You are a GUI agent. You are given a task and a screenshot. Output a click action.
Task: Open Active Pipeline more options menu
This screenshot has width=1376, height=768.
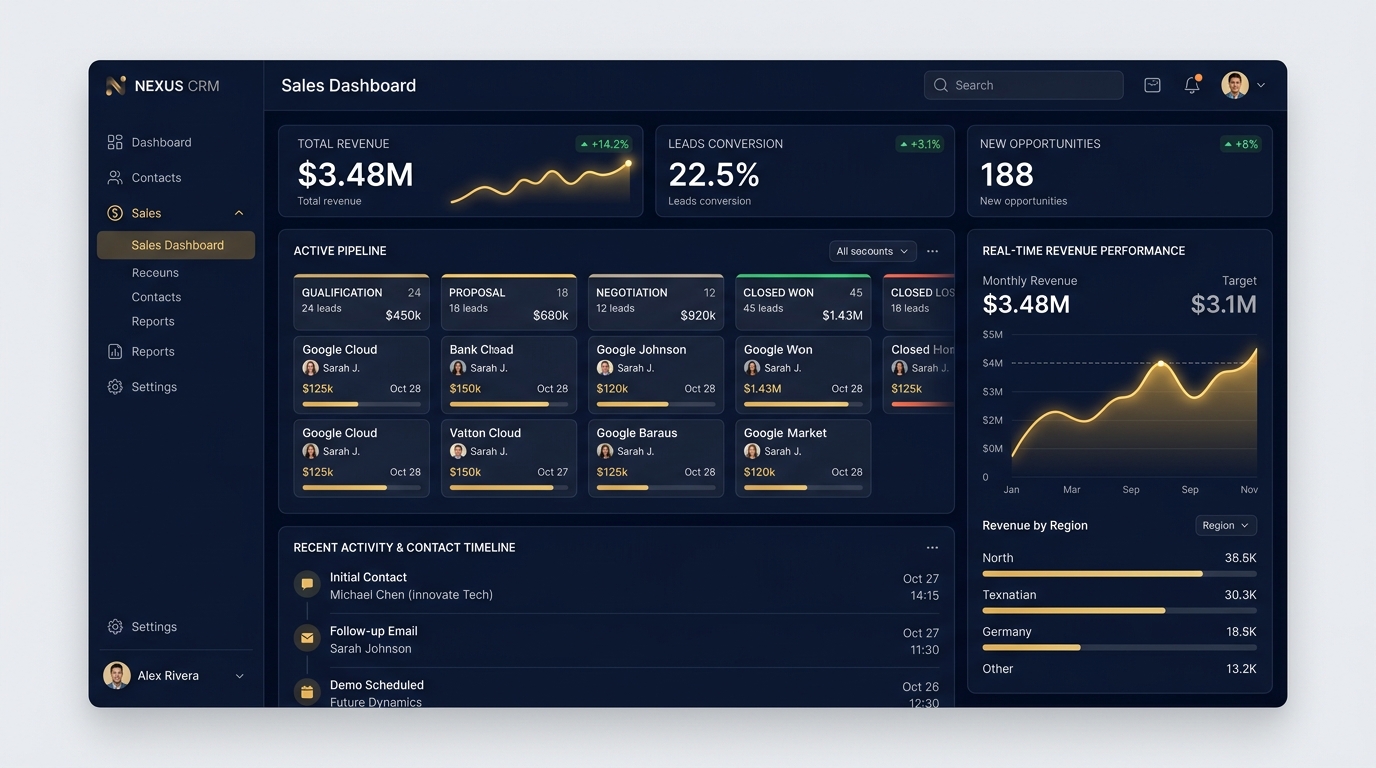[x=932, y=251]
